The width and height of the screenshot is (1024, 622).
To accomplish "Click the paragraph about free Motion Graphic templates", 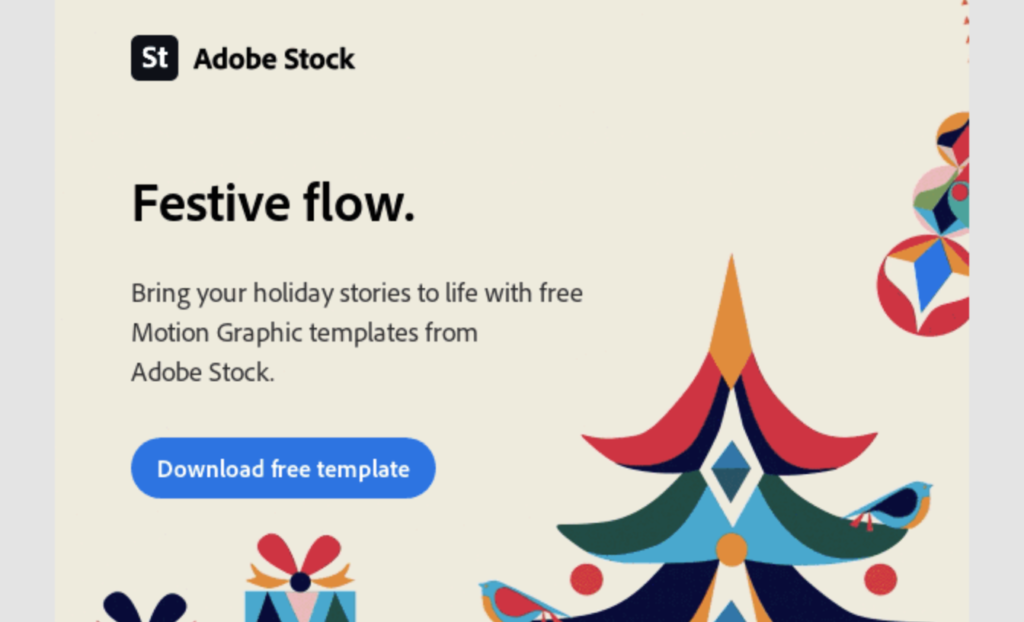I will pos(357,332).
